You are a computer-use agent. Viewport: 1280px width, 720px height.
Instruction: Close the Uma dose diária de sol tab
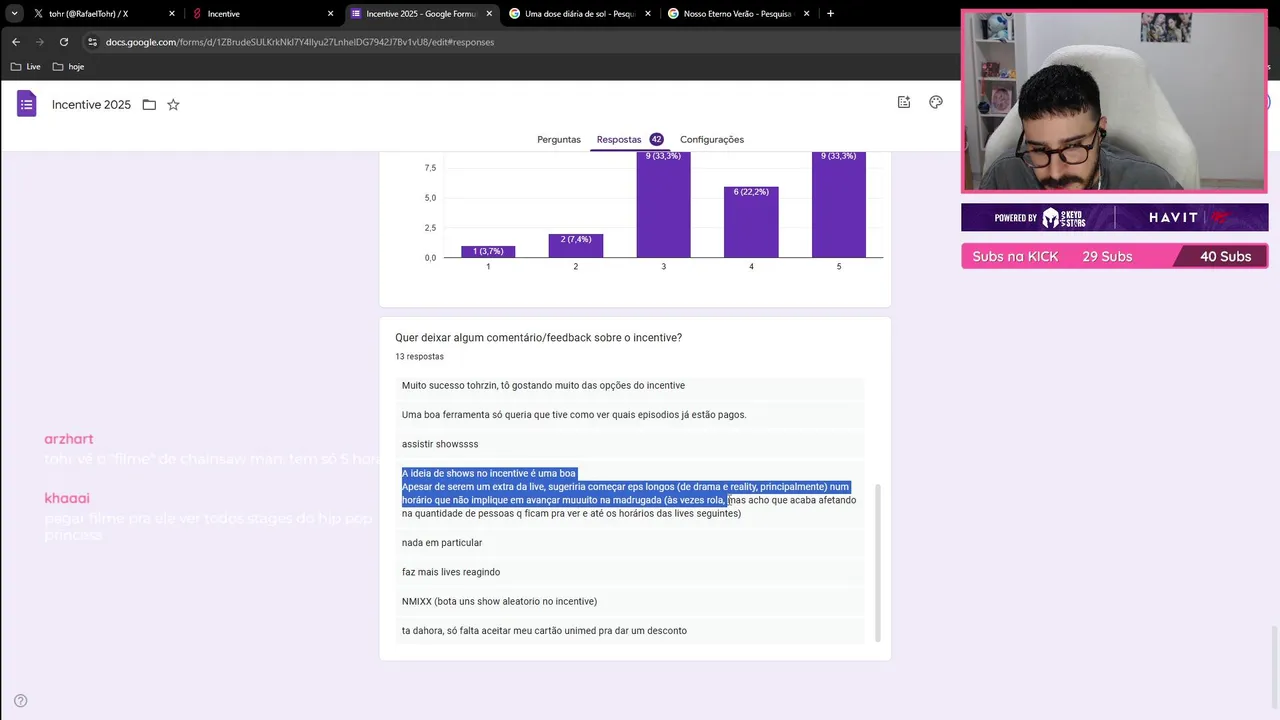pyautogui.click(x=648, y=14)
